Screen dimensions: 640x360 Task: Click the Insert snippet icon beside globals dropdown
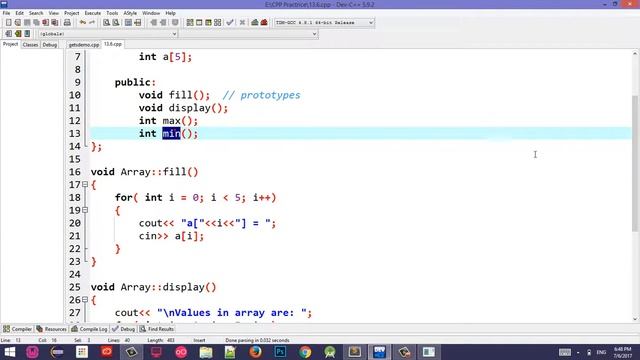click(8, 33)
